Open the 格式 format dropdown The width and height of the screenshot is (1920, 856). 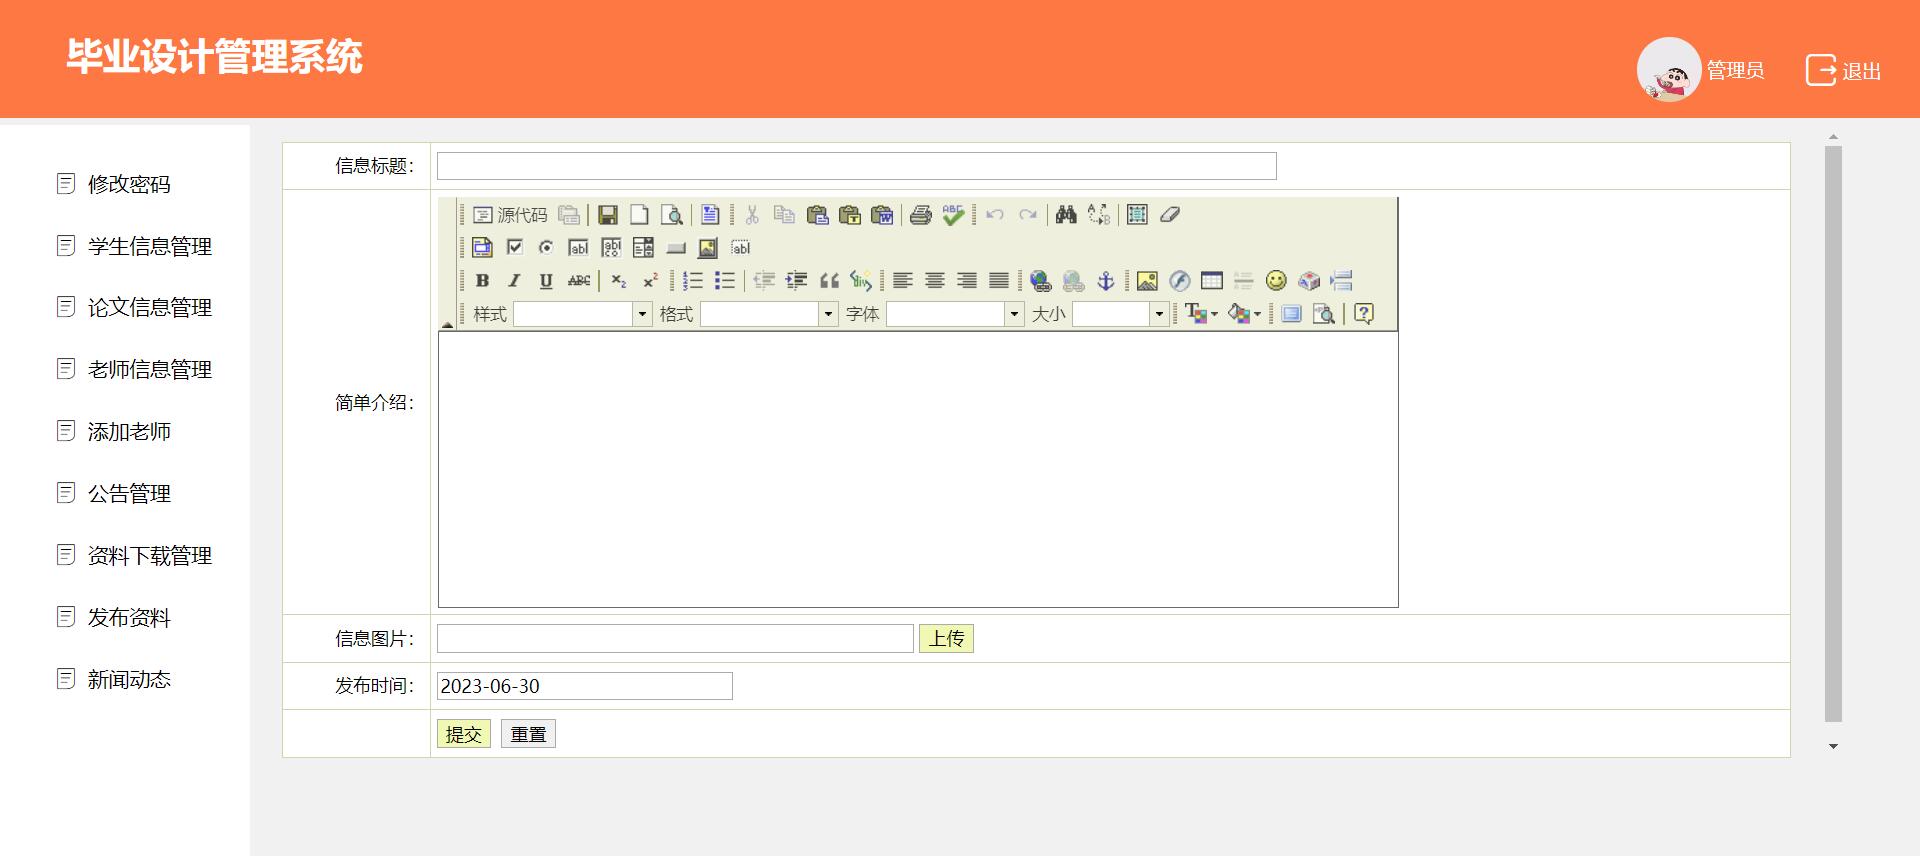pyautogui.click(x=769, y=314)
